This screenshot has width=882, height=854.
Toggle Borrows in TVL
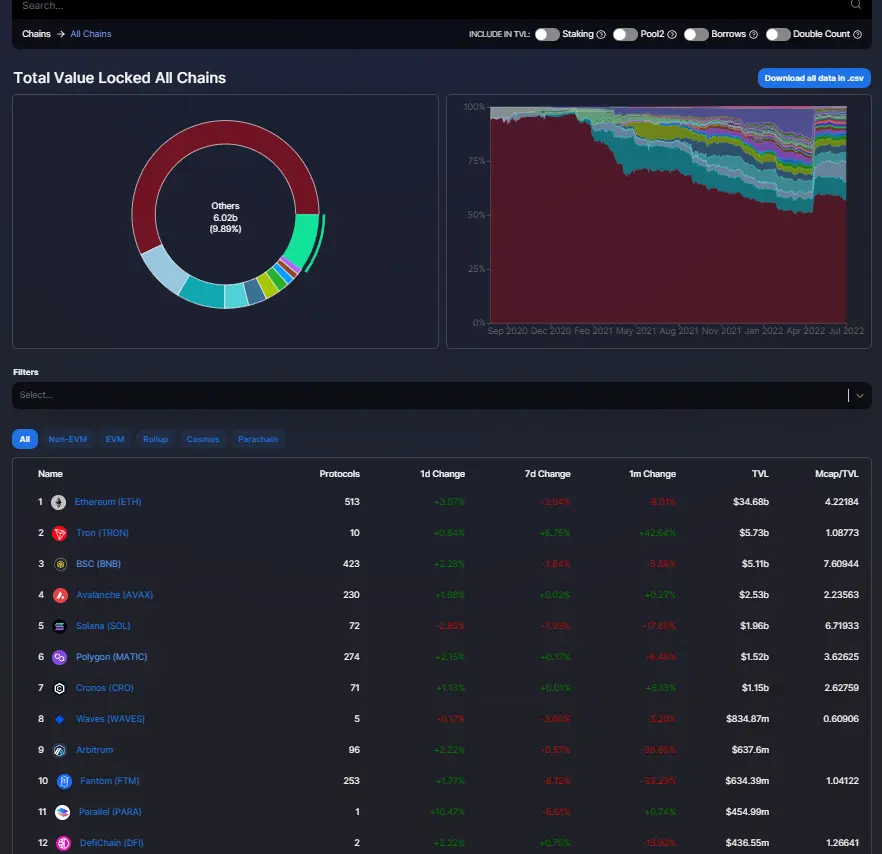point(696,34)
